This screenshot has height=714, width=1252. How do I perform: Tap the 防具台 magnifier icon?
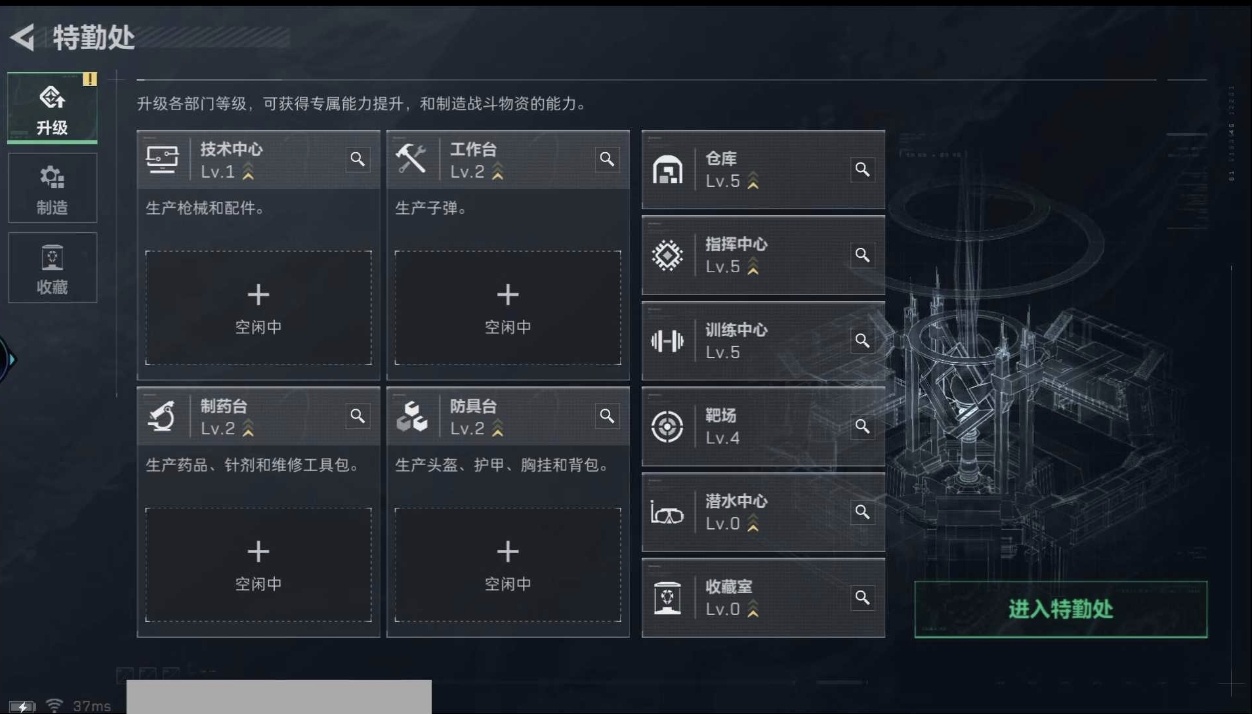pos(607,416)
